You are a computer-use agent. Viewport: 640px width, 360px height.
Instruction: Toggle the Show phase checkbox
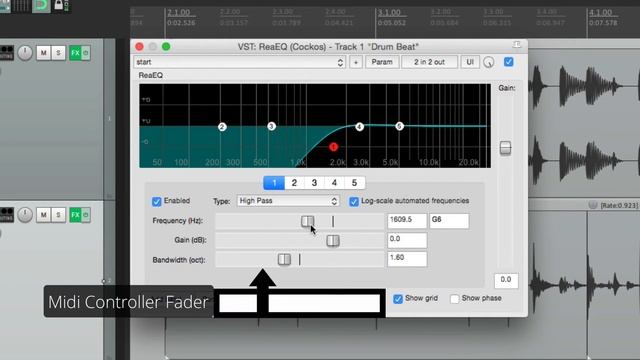tap(455, 299)
